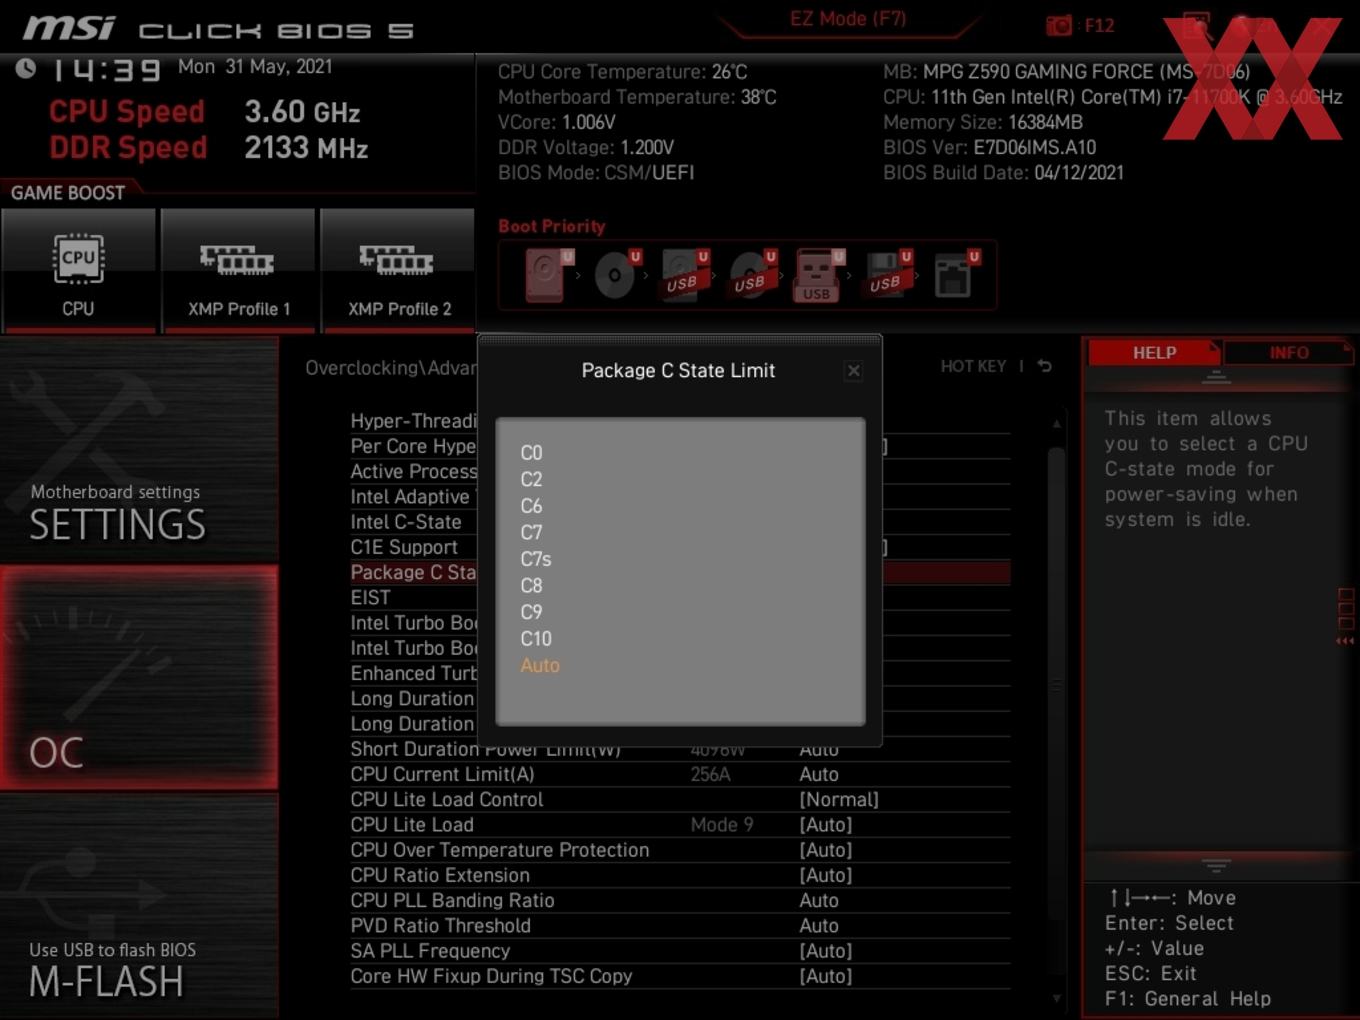Image resolution: width=1360 pixels, height=1020 pixels.
Task: Click the hot key back arrow icon
Action: coord(1044,366)
